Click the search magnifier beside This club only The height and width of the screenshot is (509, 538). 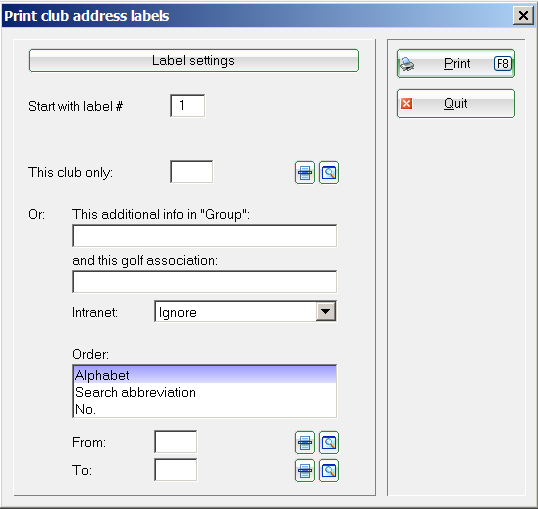click(329, 172)
